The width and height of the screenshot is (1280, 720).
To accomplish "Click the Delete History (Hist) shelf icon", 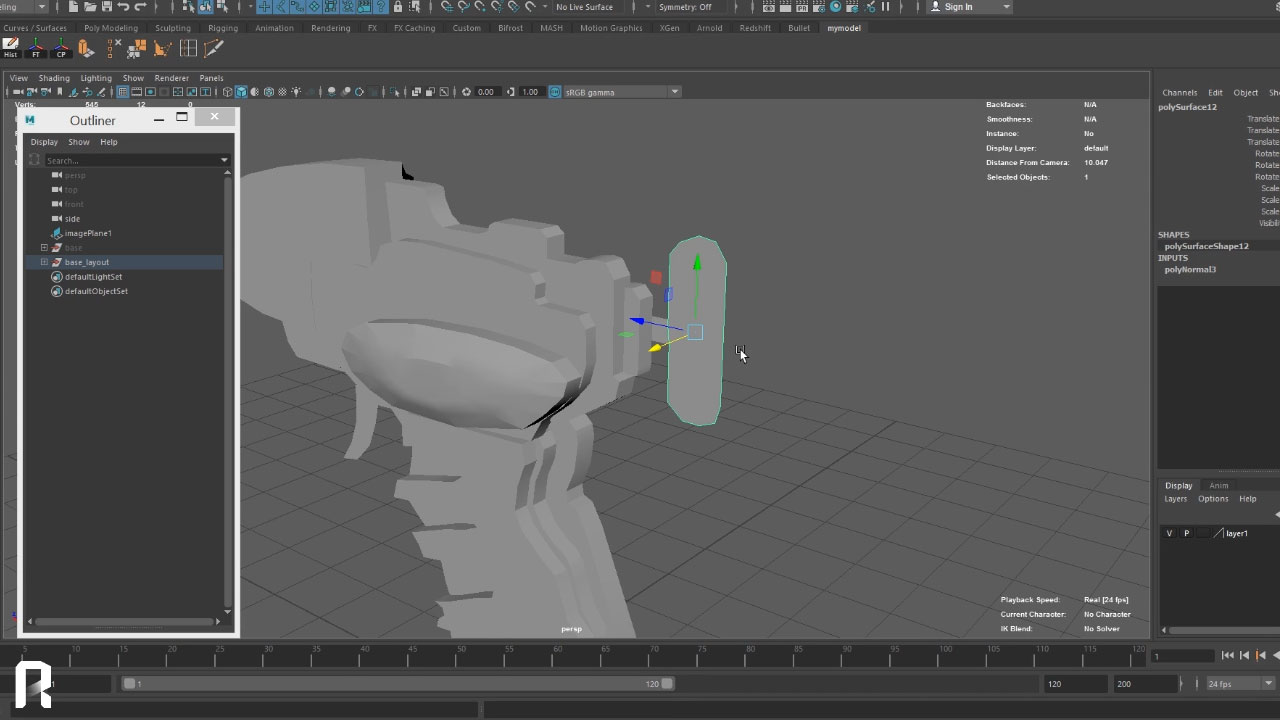I will click(11, 48).
